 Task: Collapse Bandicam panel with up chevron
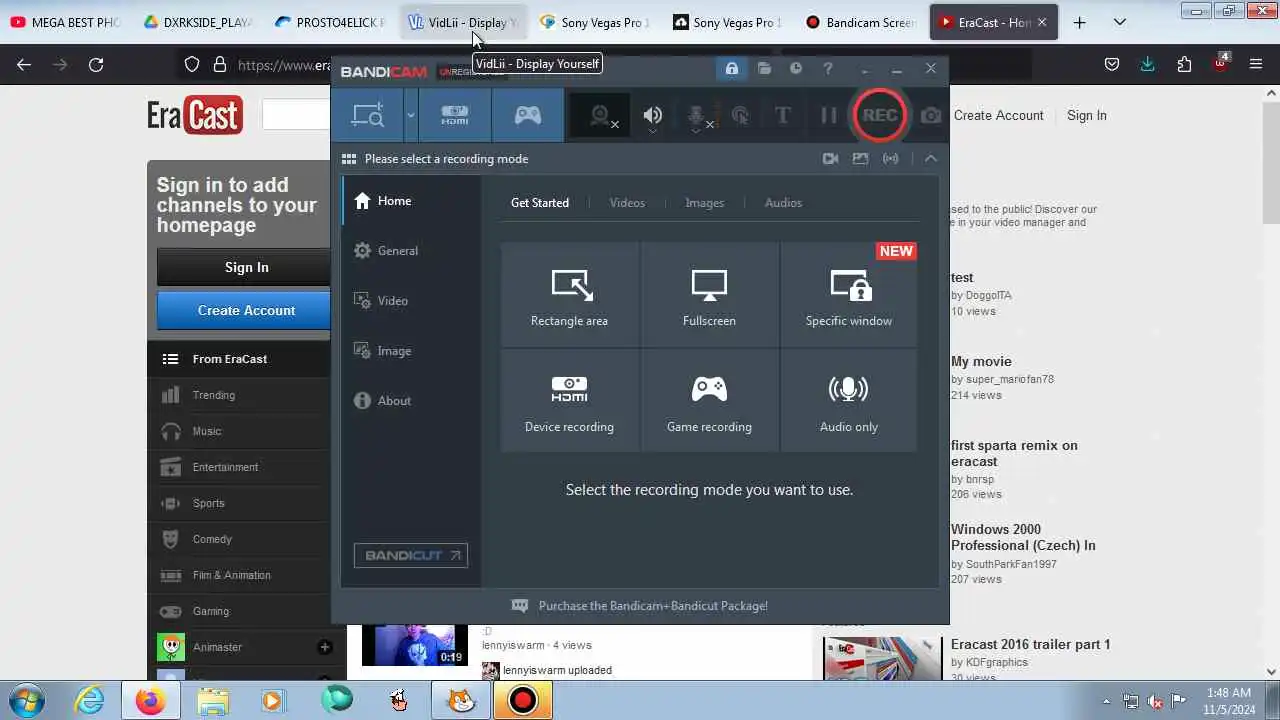(931, 159)
